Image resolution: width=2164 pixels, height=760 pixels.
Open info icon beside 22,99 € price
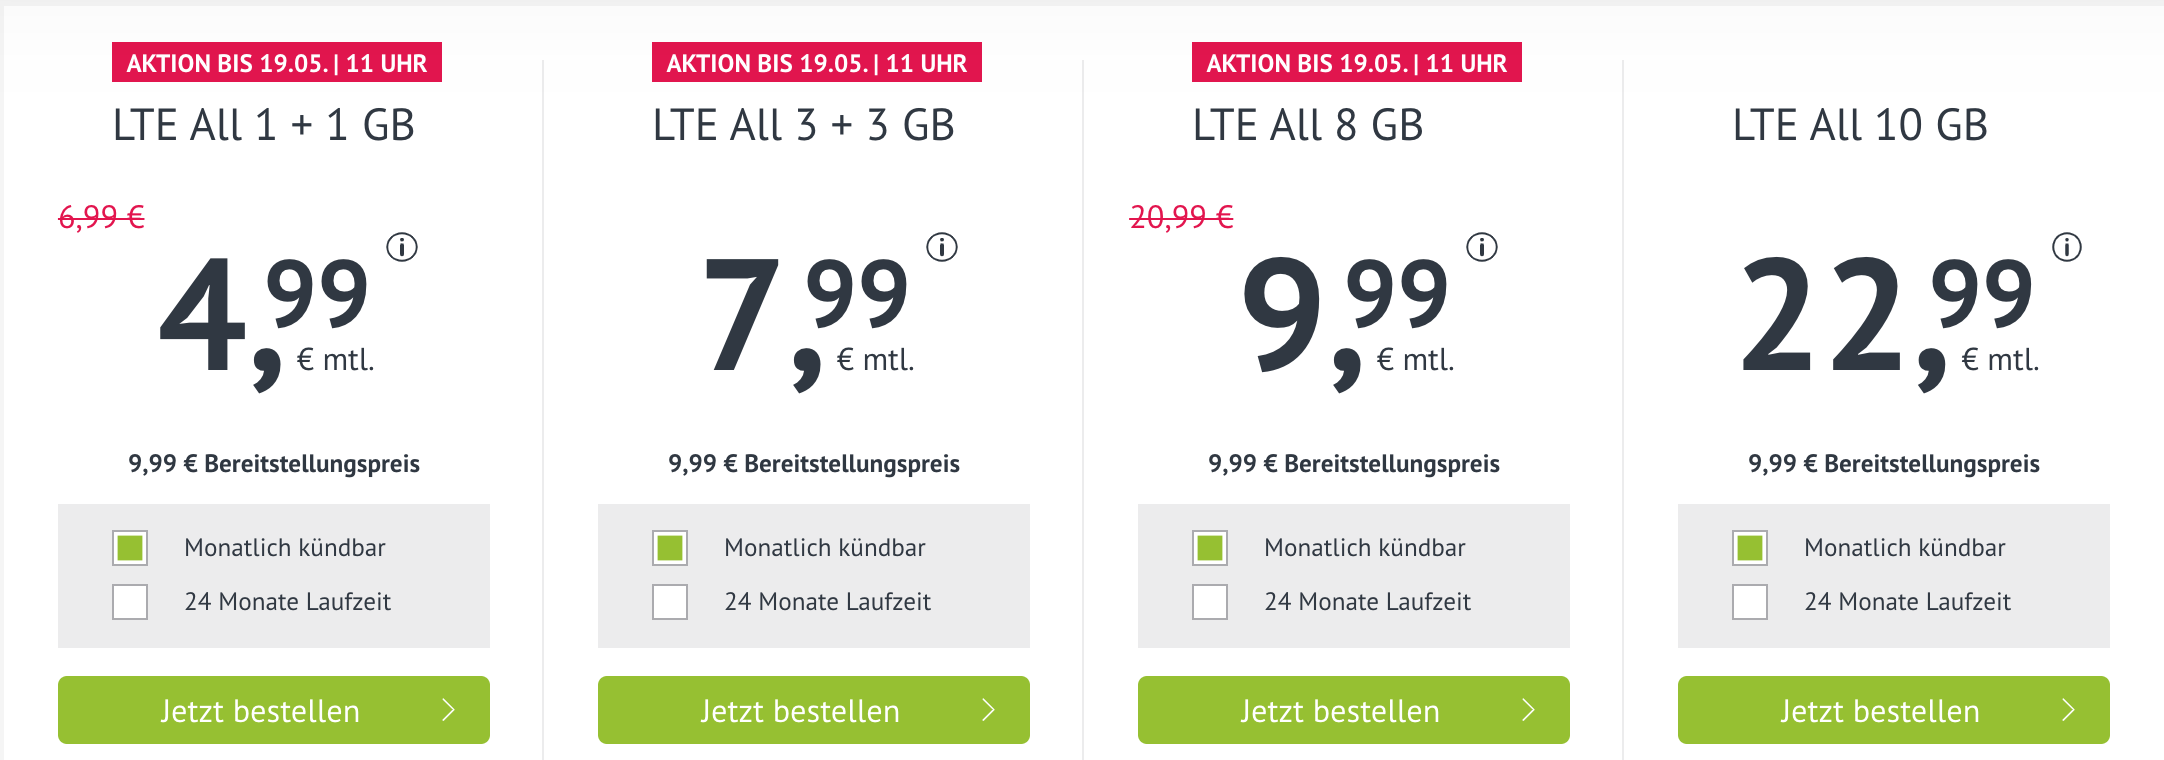click(x=2067, y=247)
